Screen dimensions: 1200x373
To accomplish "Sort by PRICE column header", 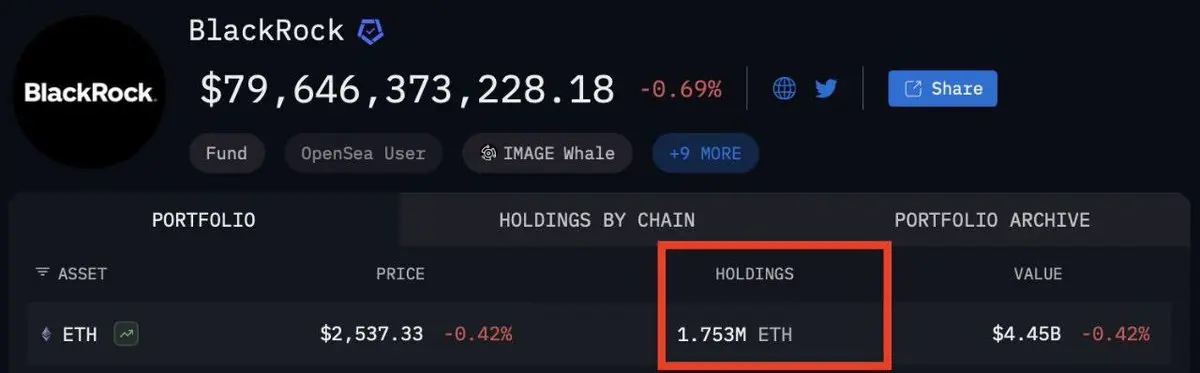I will tap(400, 274).
